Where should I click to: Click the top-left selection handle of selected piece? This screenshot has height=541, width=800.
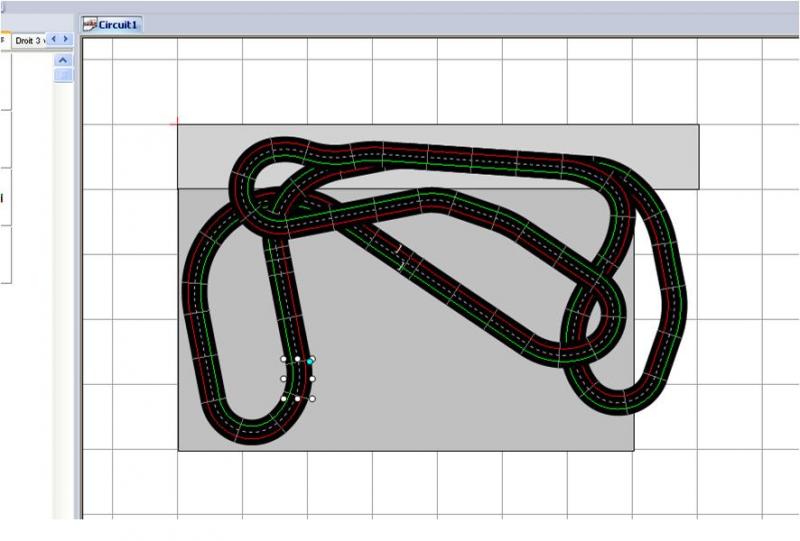[x=284, y=359]
